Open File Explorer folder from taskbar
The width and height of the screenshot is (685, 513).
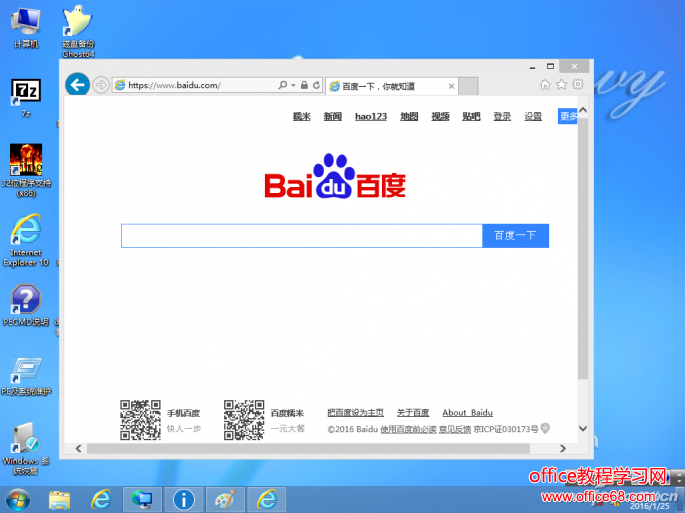[59, 499]
